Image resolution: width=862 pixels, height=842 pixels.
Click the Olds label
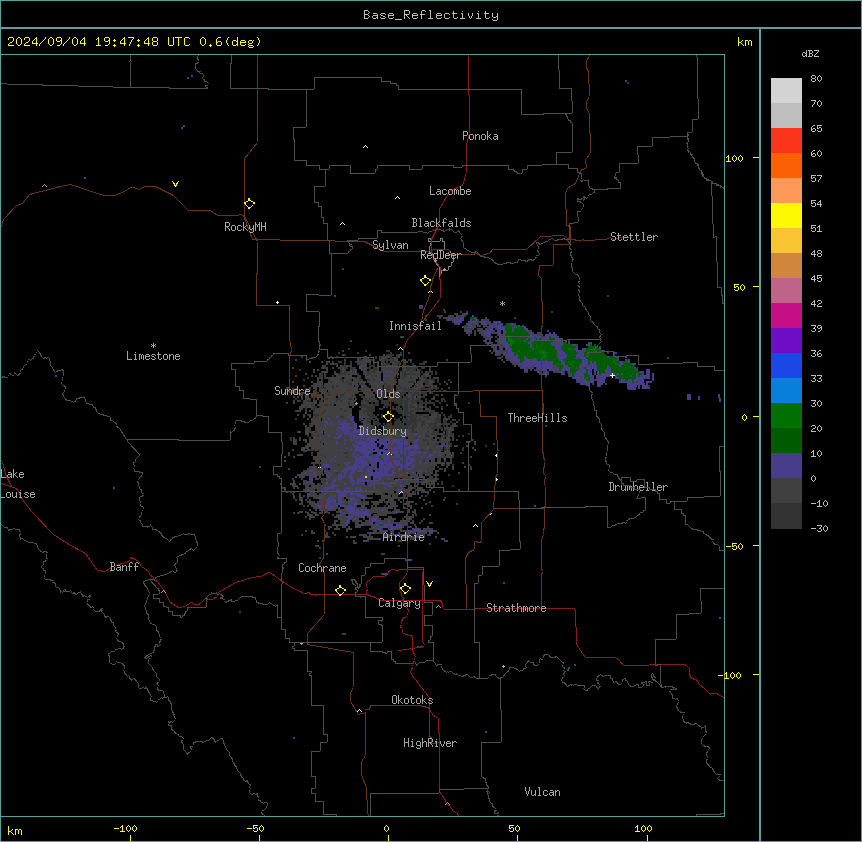coord(388,394)
